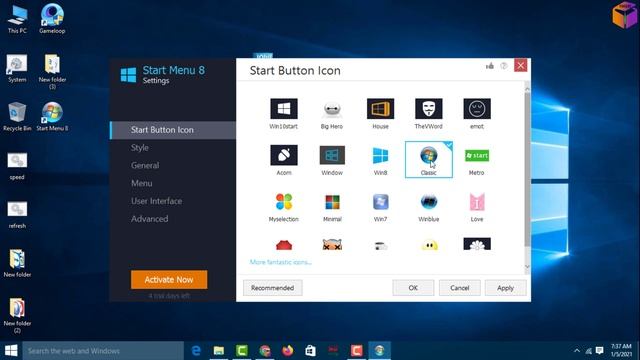Open Chrome from the taskbar
Viewport: 640px width, 360px height.
pos(264,351)
